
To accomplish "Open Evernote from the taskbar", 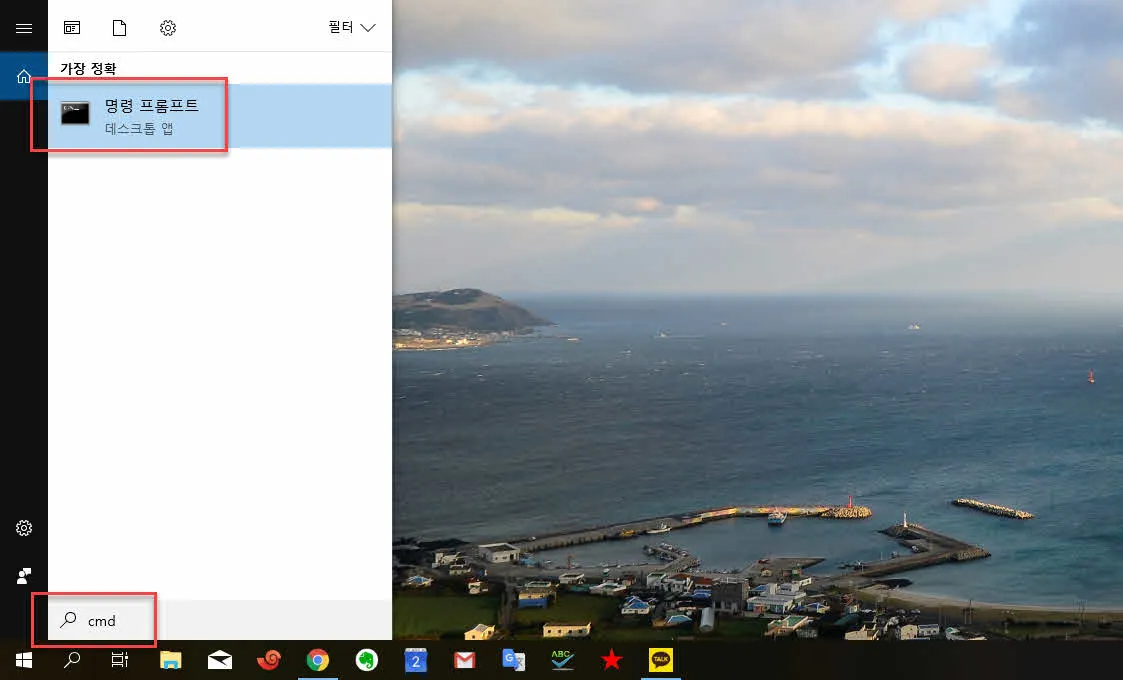I will (x=367, y=660).
